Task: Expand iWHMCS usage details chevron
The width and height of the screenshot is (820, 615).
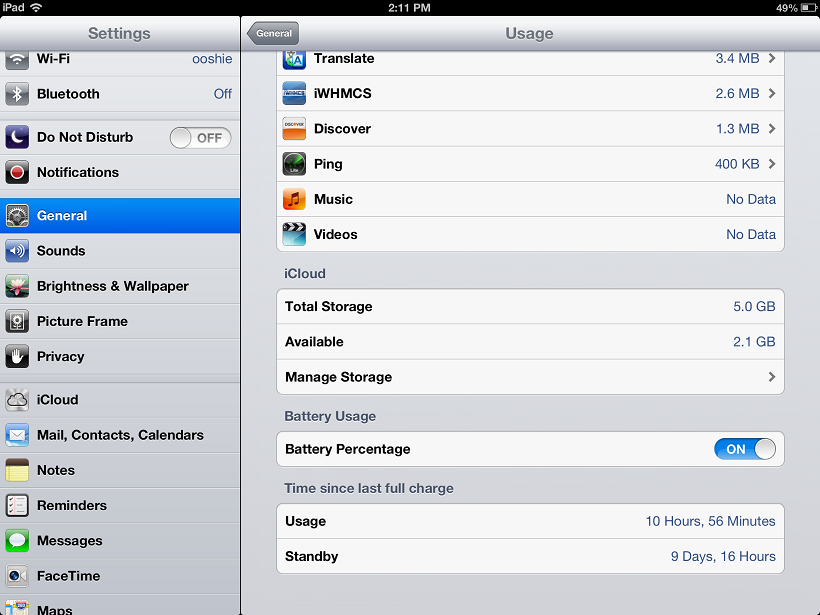Action: tap(772, 93)
